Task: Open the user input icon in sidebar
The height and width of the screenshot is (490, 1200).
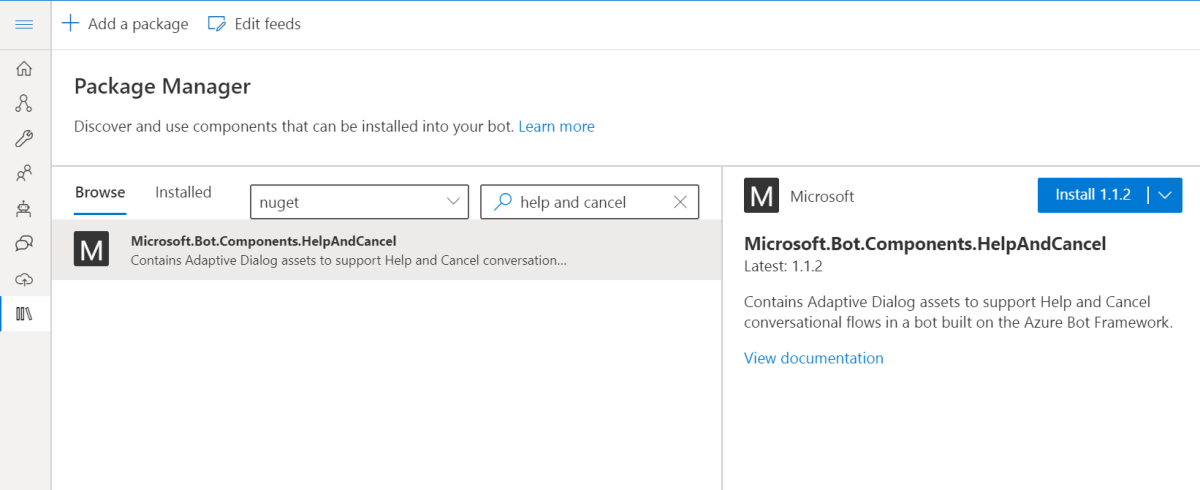Action: [25, 174]
